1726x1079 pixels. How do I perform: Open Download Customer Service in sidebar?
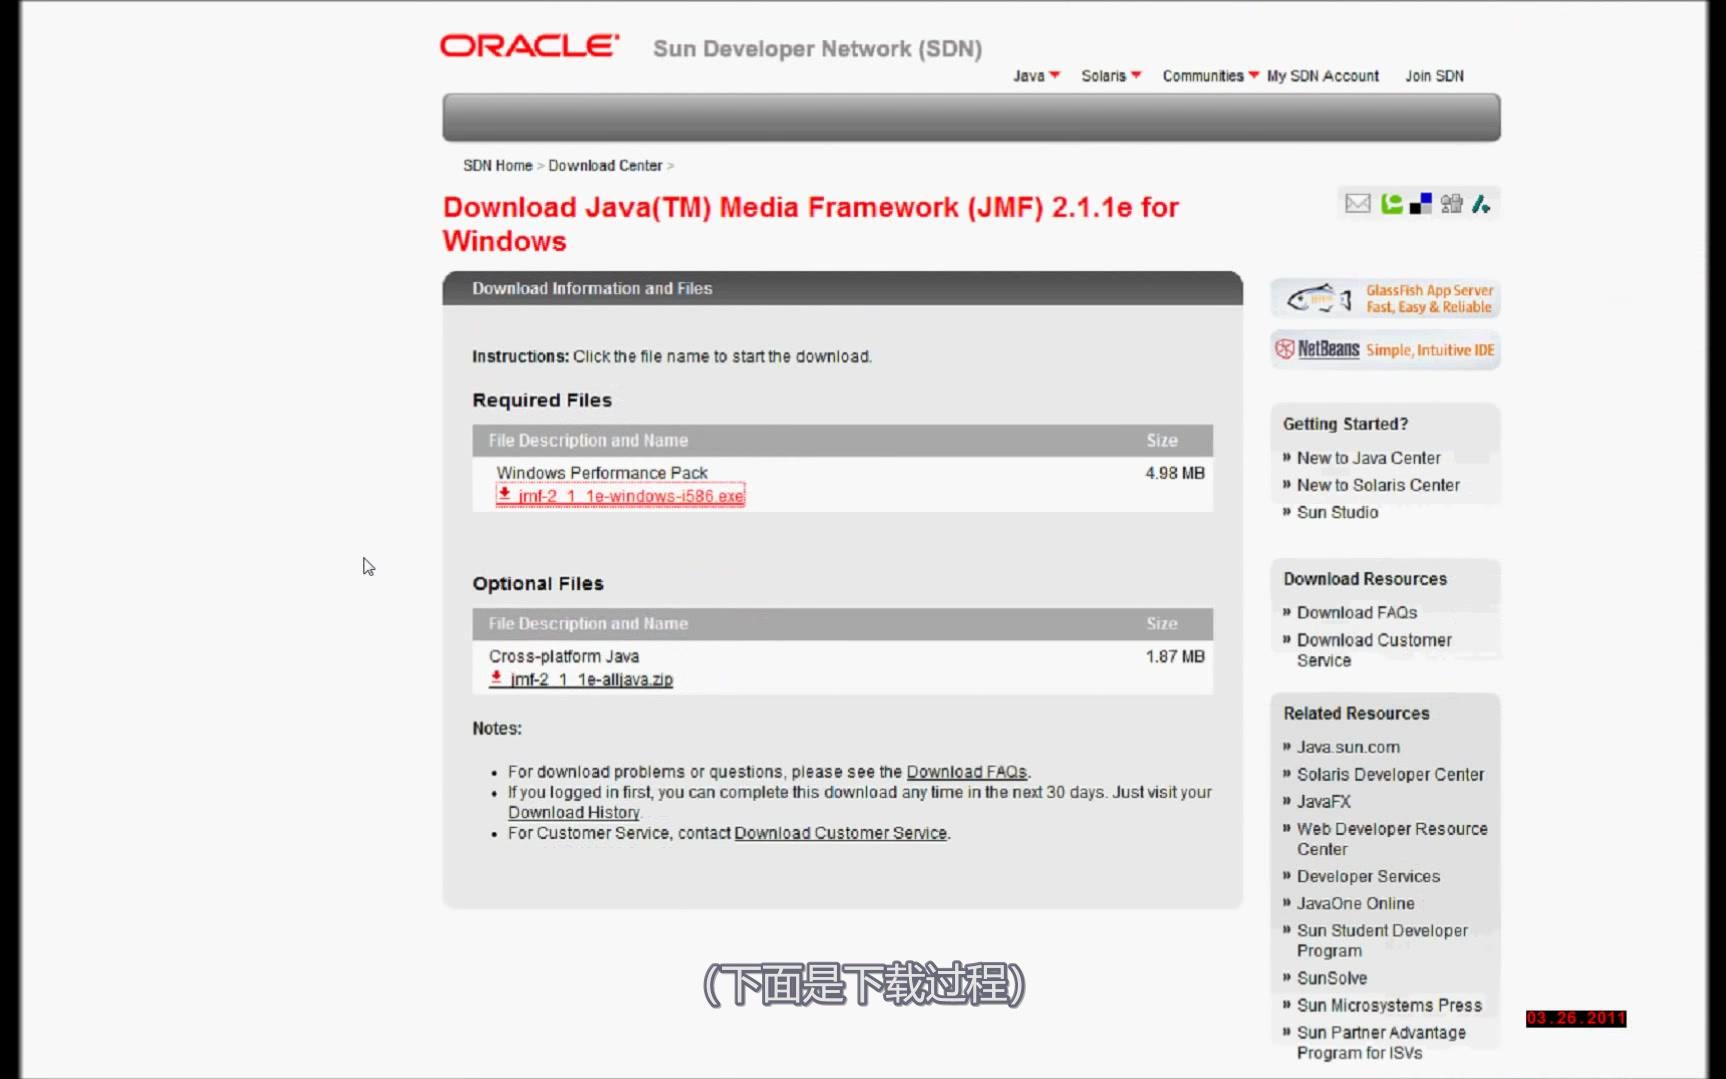[x=1374, y=650]
